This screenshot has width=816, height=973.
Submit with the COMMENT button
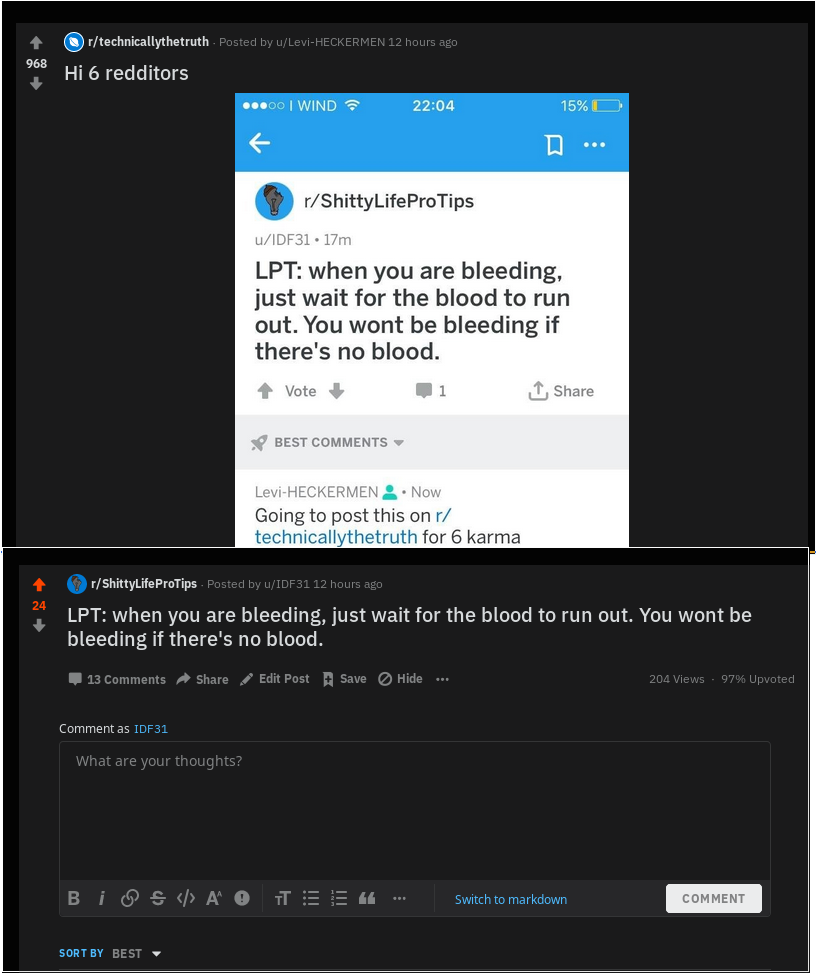pyautogui.click(x=714, y=899)
